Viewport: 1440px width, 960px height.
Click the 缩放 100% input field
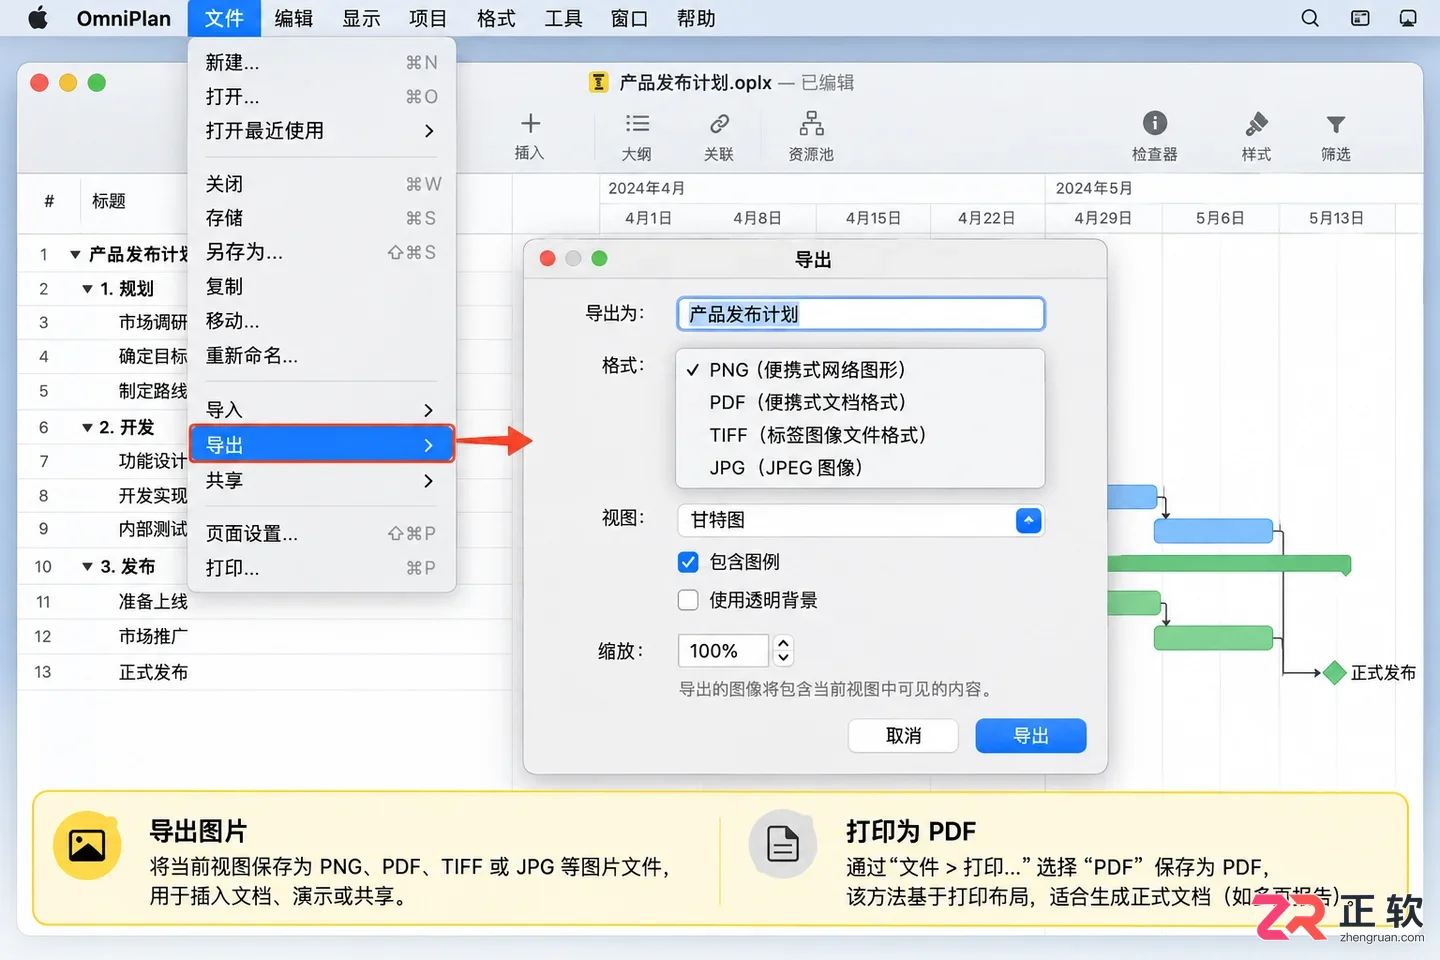723,651
